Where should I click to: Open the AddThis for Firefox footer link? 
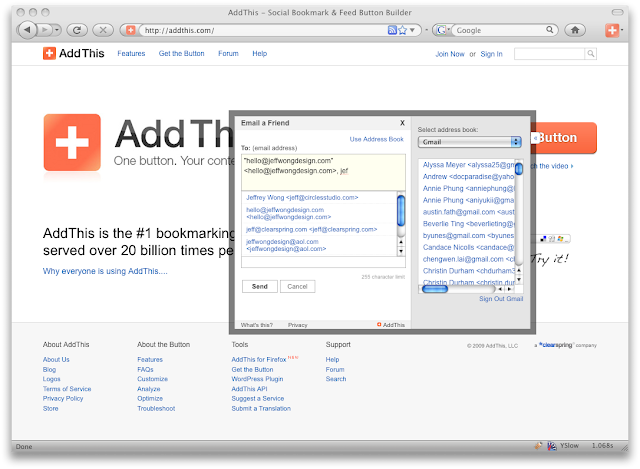click(259, 360)
